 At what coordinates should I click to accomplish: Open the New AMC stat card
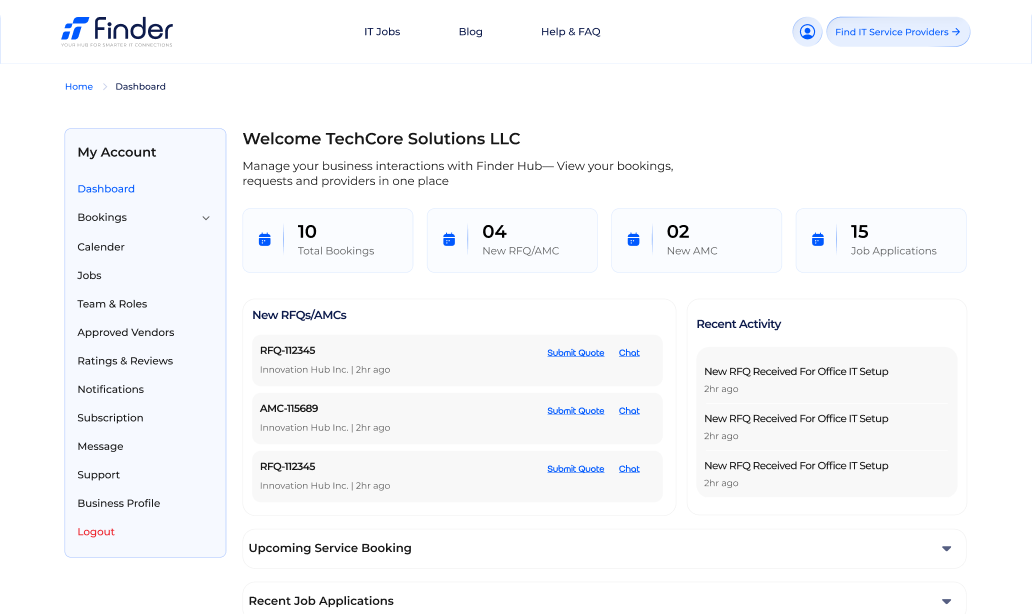(696, 240)
